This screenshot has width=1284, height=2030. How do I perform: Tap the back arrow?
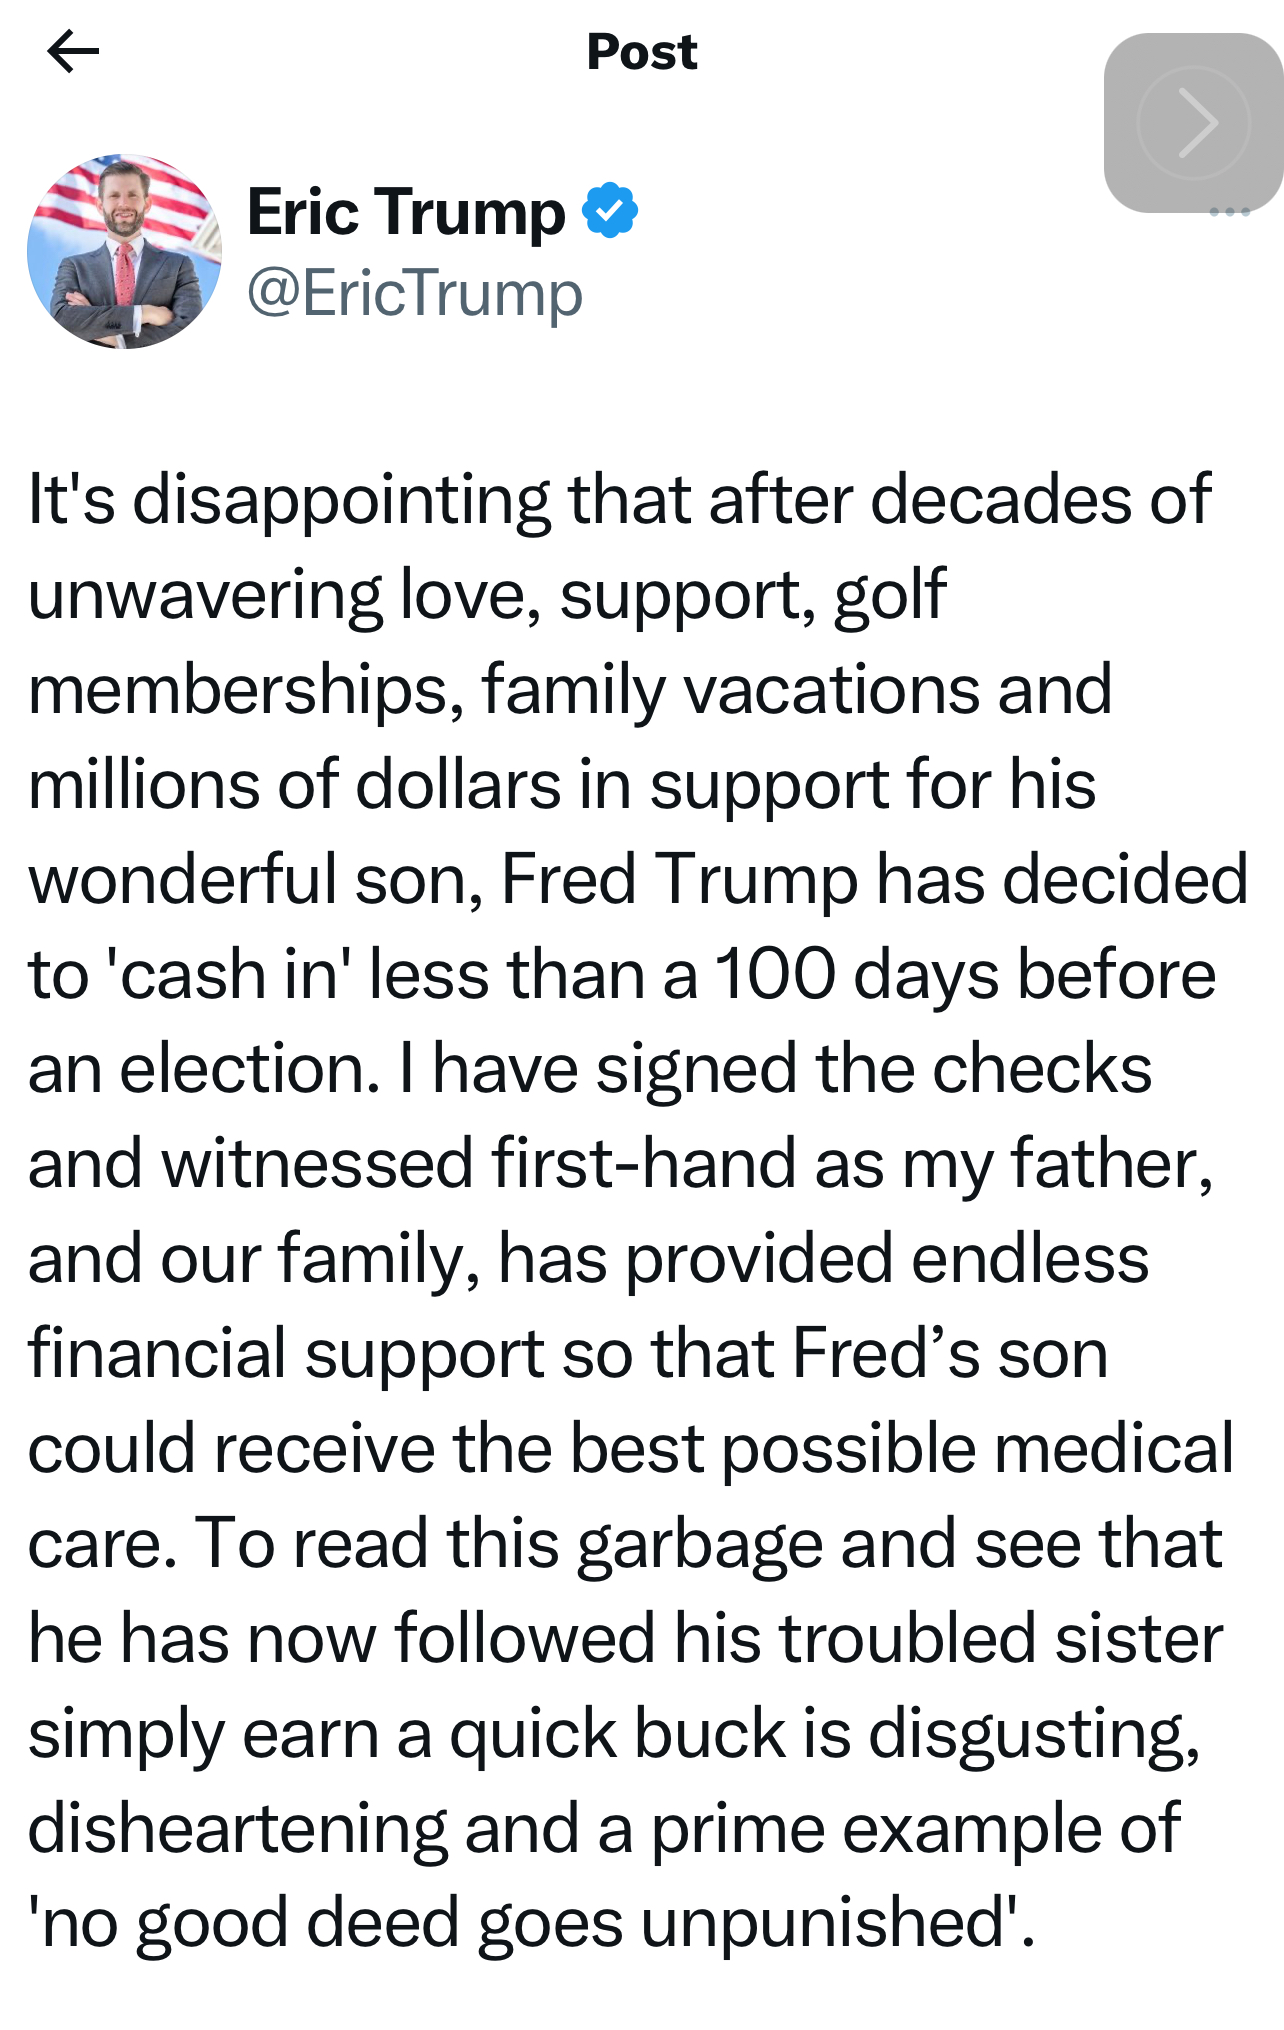click(x=73, y=52)
